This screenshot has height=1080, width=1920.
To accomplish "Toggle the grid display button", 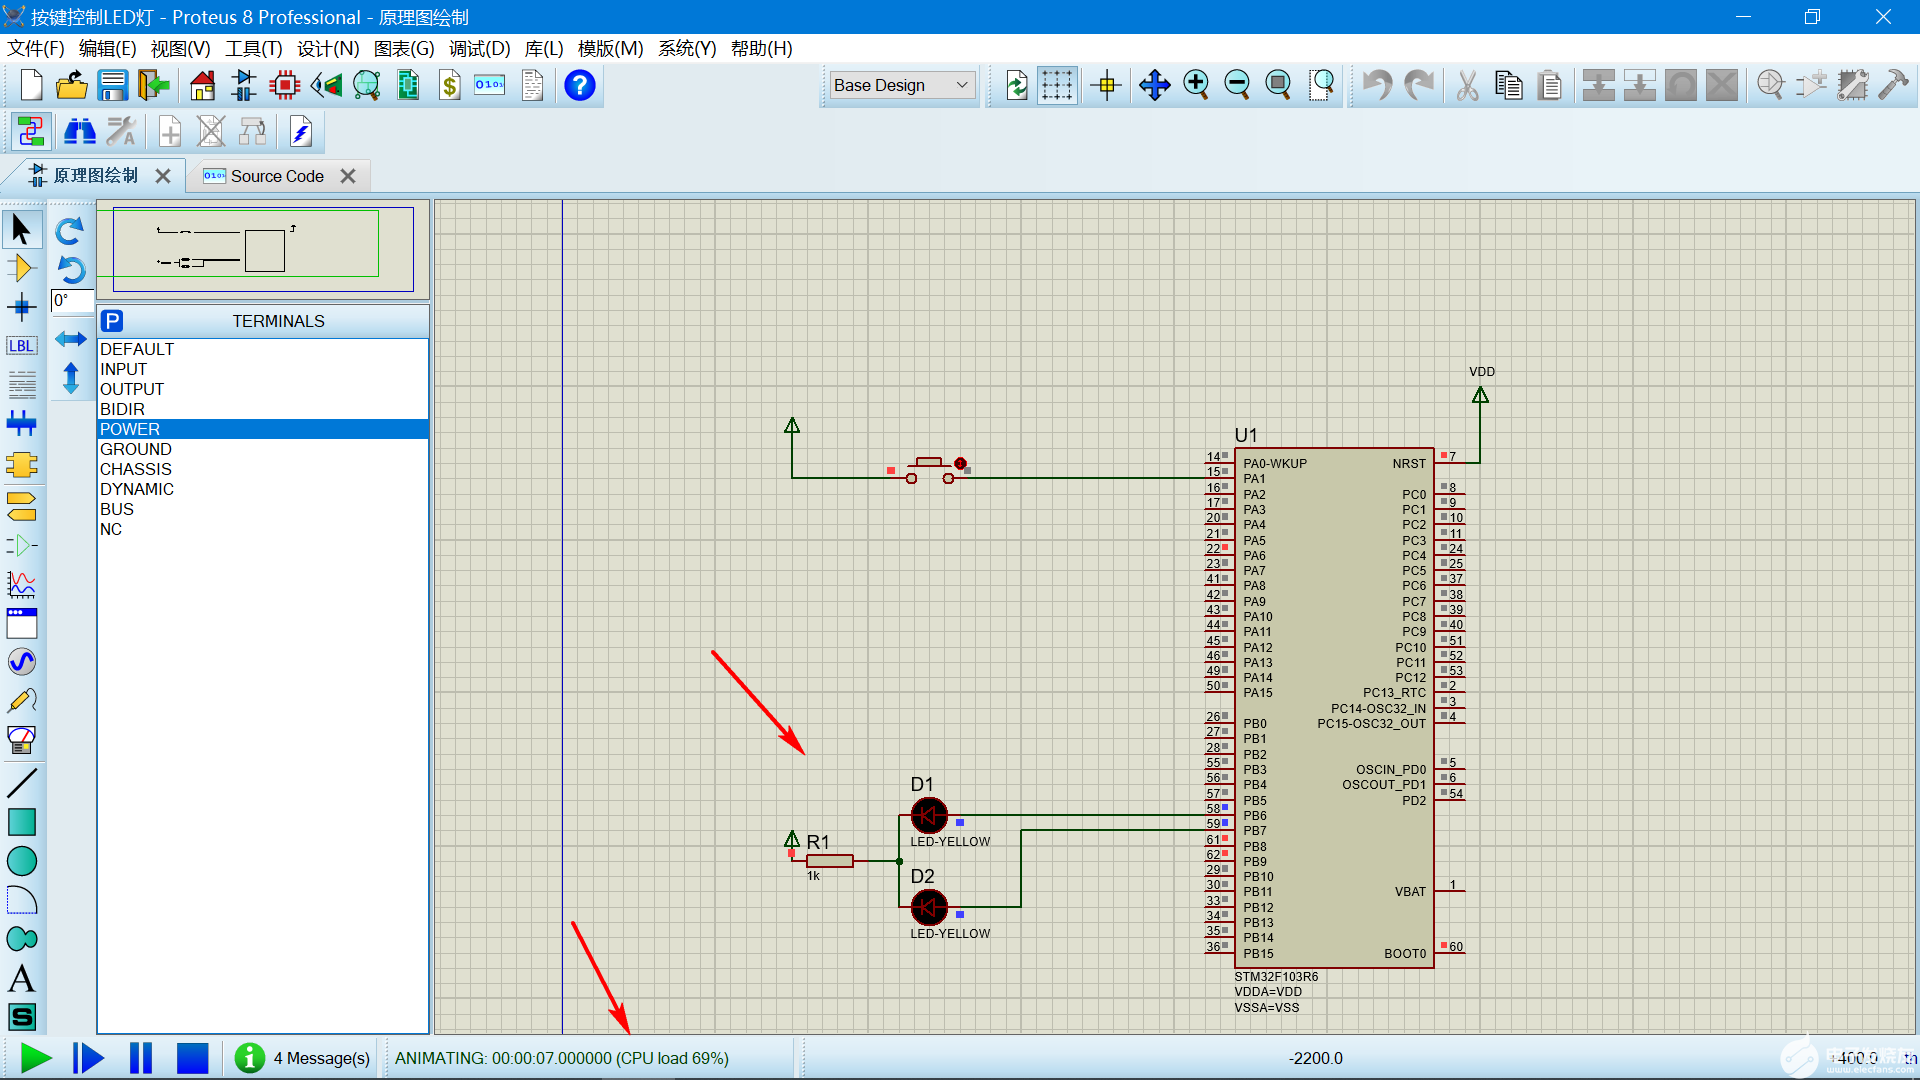I will (x=1057, y=86).
